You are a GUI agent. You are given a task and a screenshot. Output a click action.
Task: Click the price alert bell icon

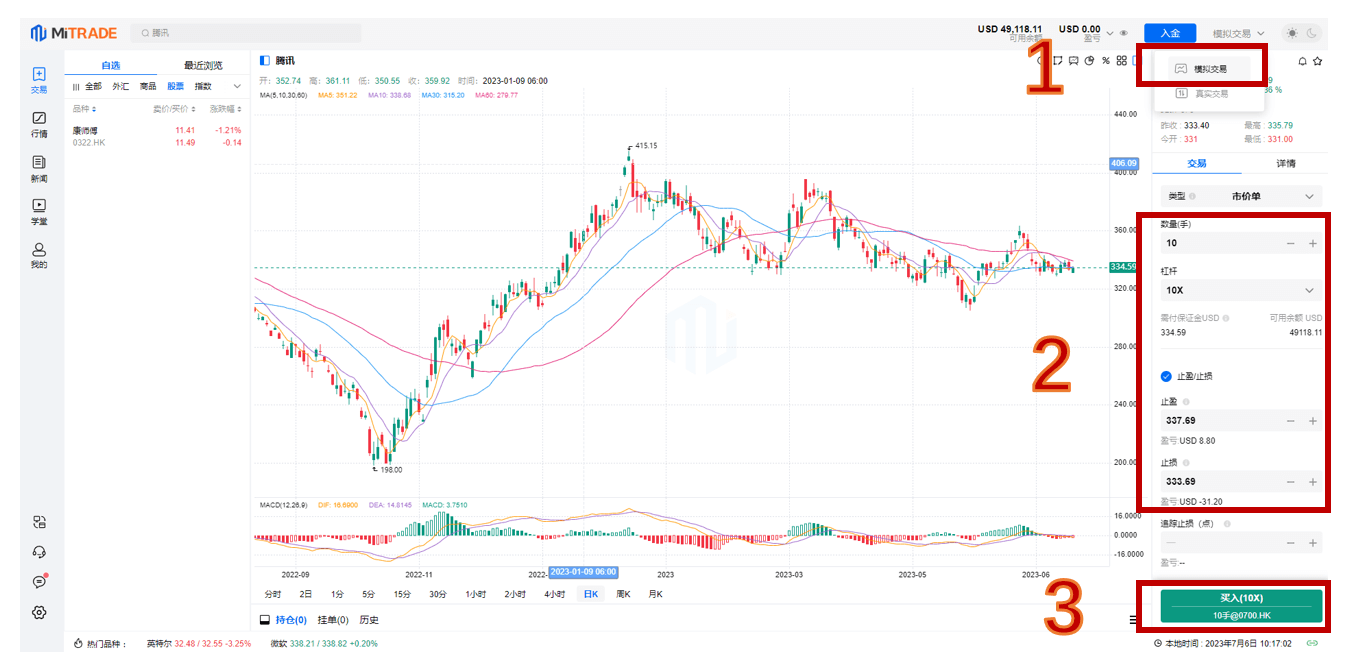click(x=1302, y=61)
